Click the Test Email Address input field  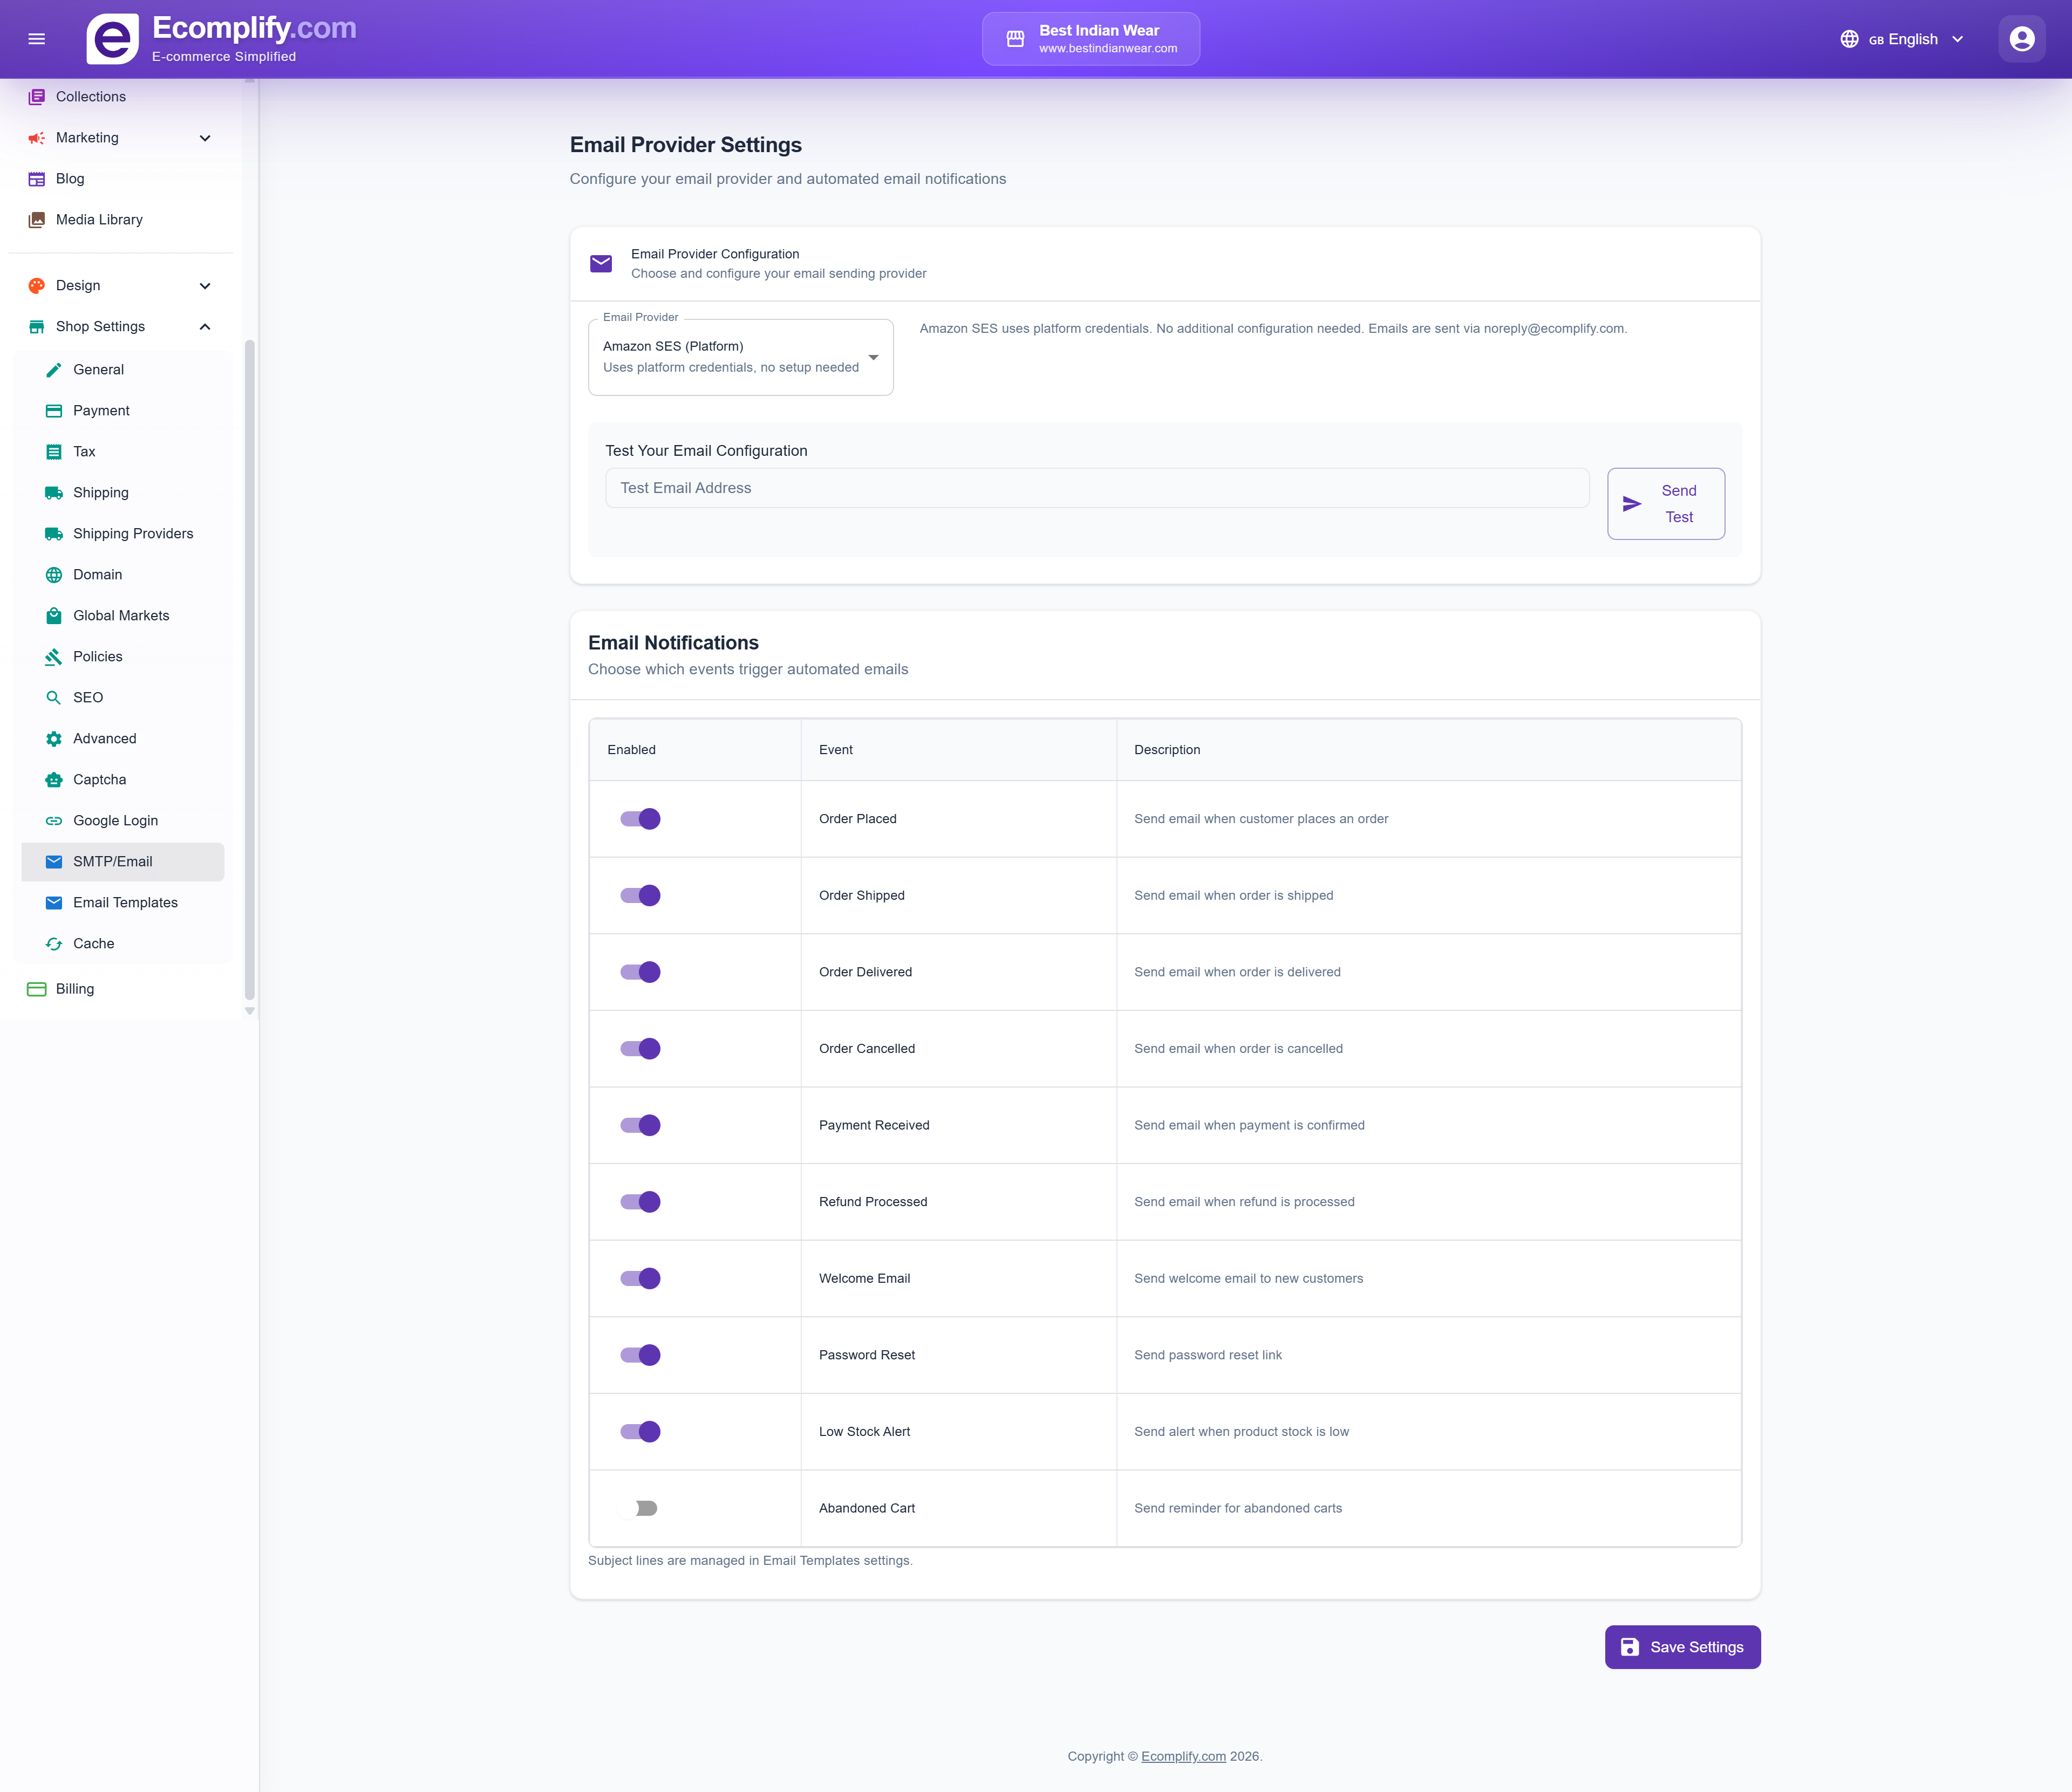[1097, 488]
